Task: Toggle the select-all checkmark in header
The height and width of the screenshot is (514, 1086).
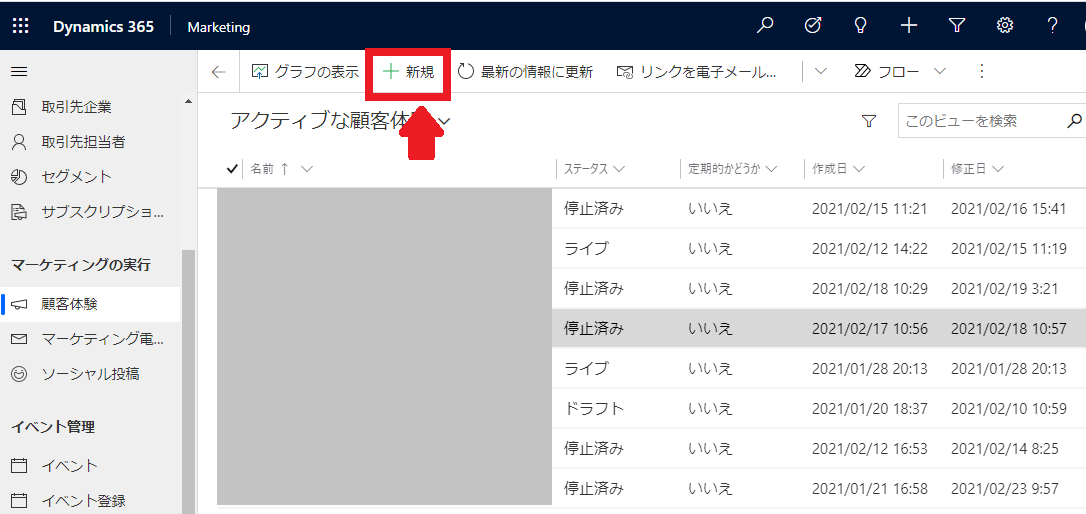Action: tap(232, 169)
